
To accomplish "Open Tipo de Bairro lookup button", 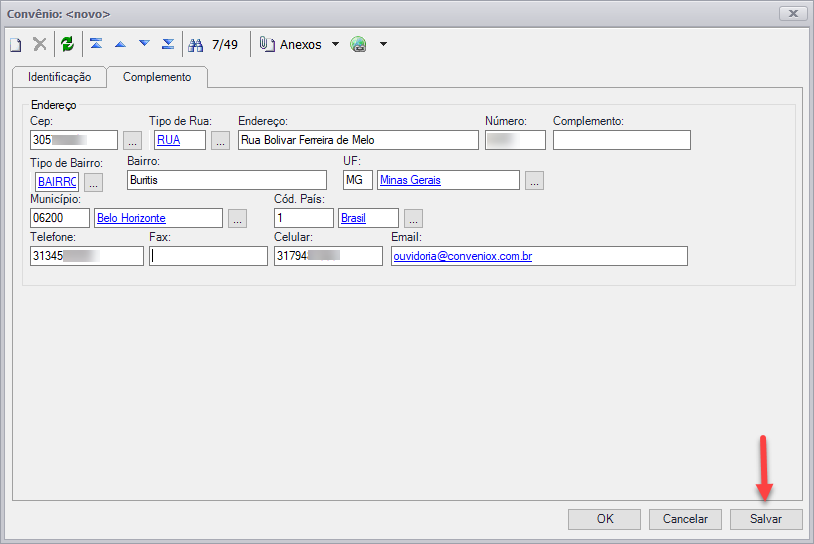I will (x=93, y=182).
